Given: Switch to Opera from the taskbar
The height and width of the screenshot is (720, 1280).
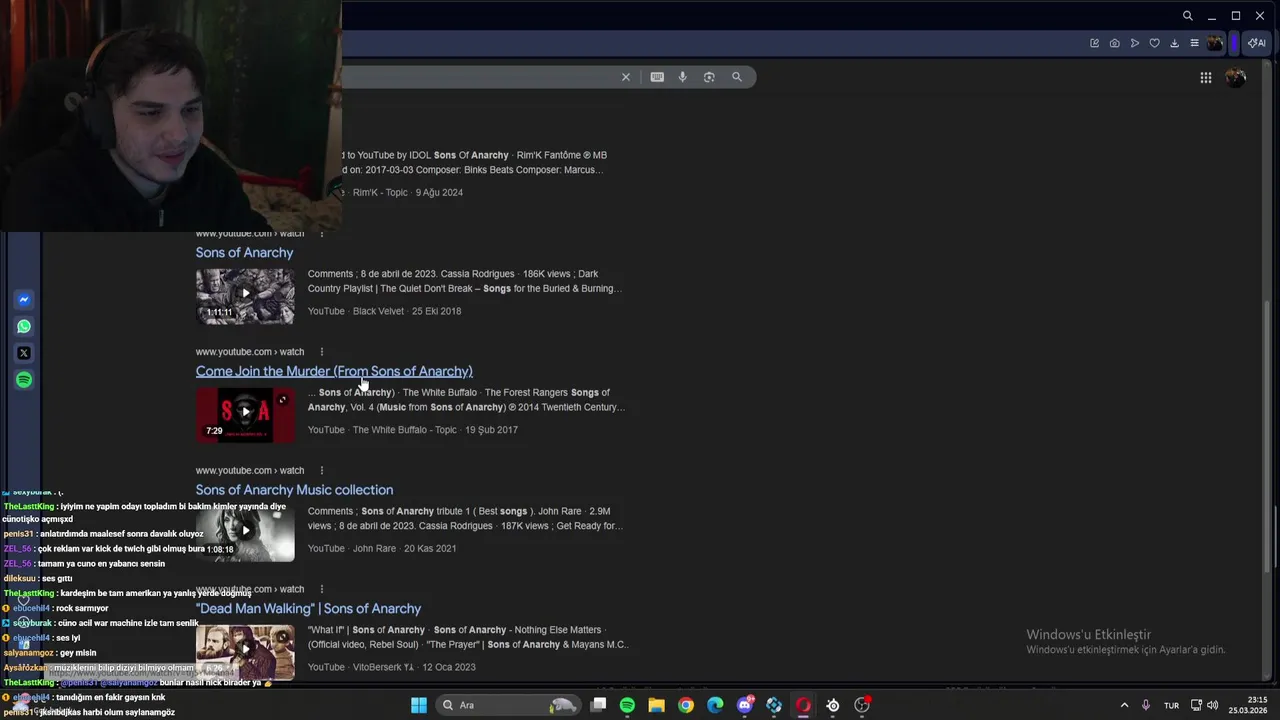Looking at the screenshot, I should click(803, 705).
